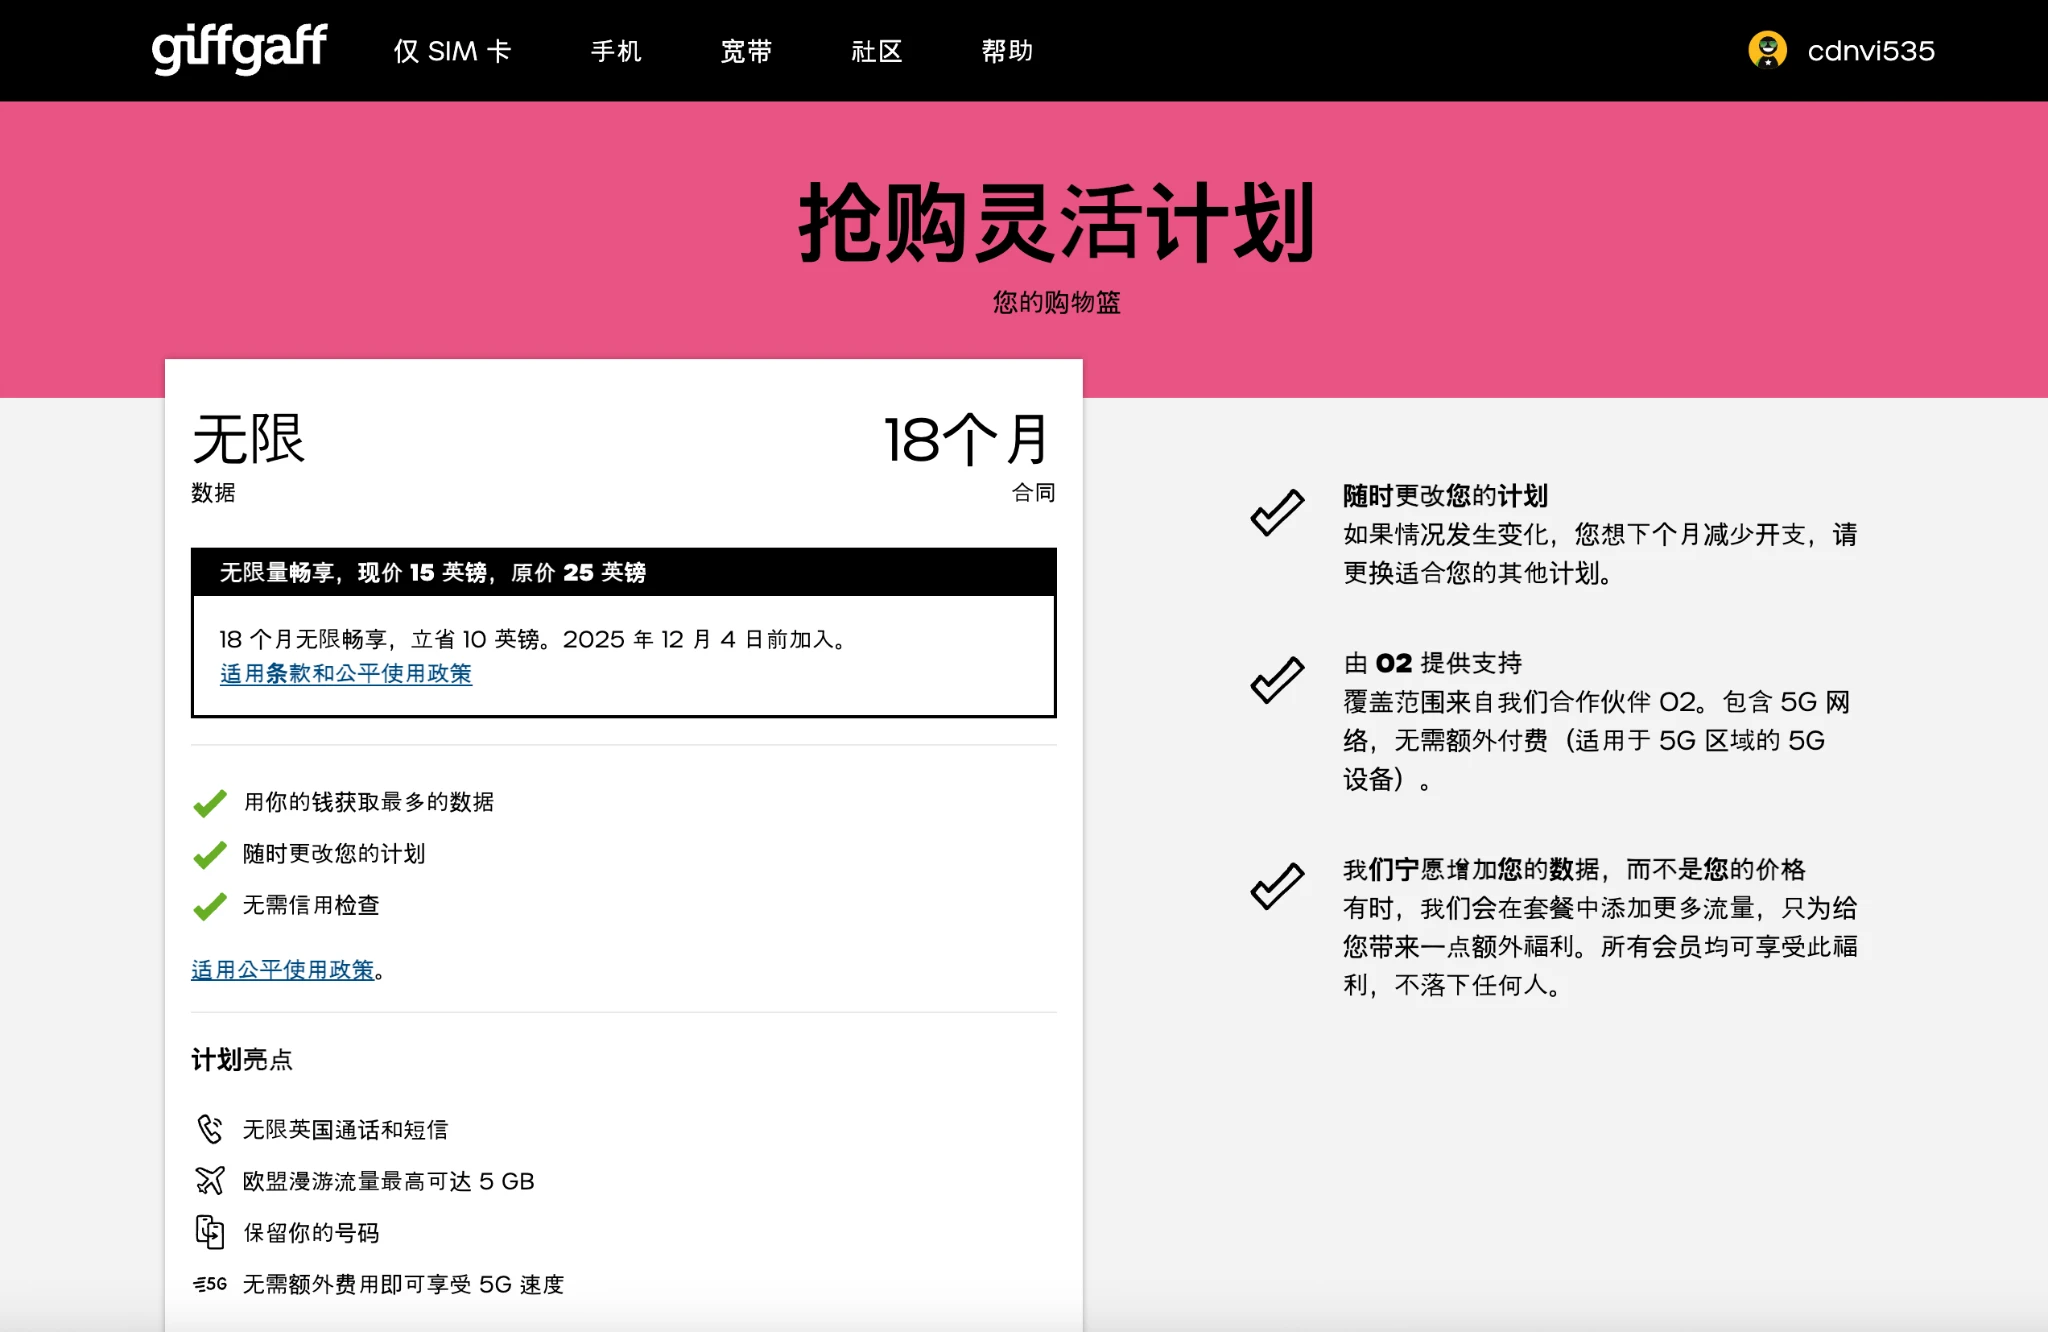Open the 仅 SIM 卡 menu

(x=452, y=51)
